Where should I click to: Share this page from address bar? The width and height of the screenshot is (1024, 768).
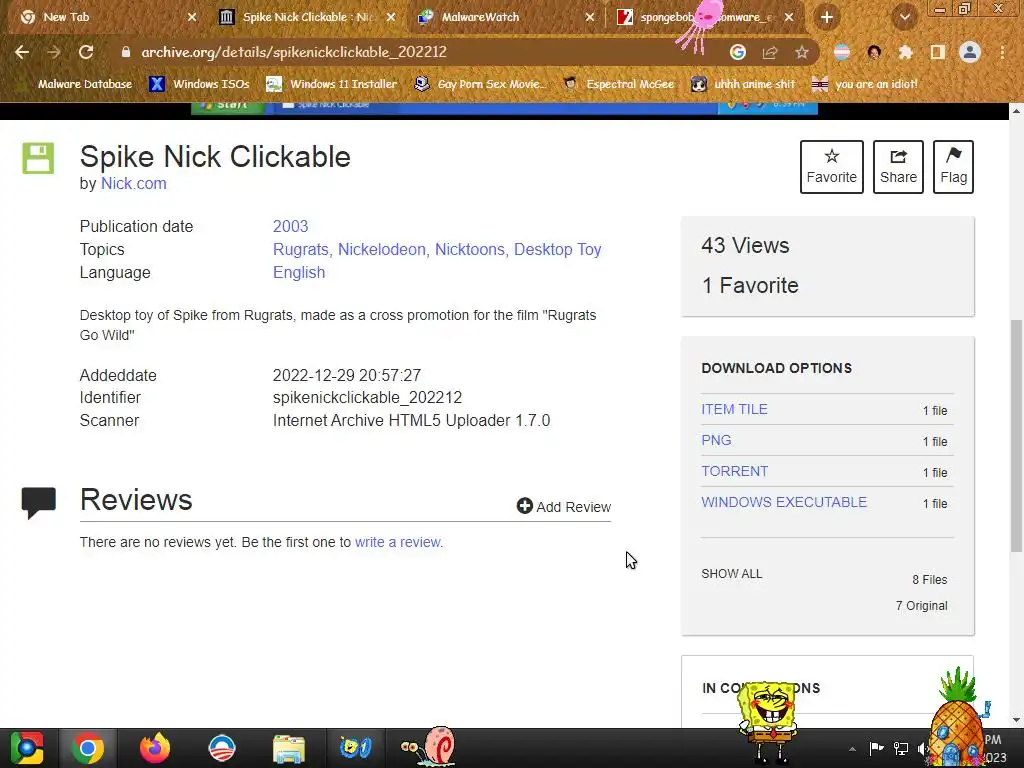(770, 52)
